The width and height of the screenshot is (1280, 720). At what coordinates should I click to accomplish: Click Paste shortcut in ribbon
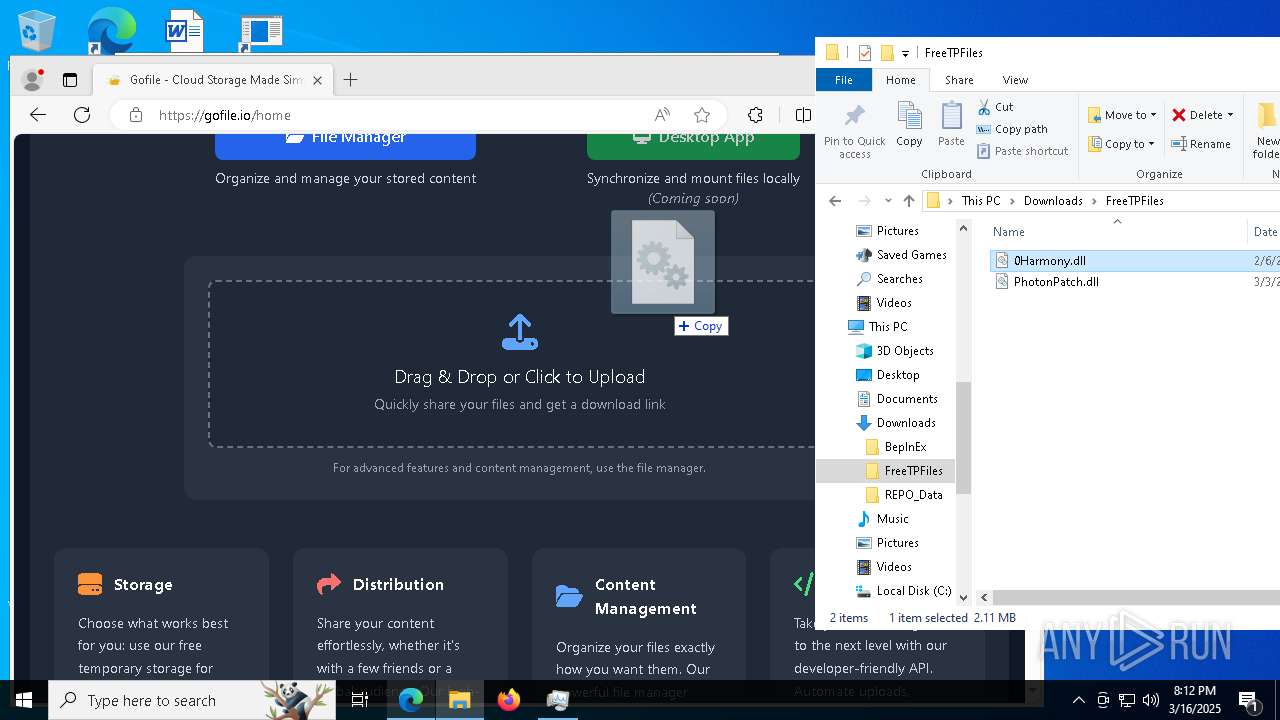[x=1022, y=151]
